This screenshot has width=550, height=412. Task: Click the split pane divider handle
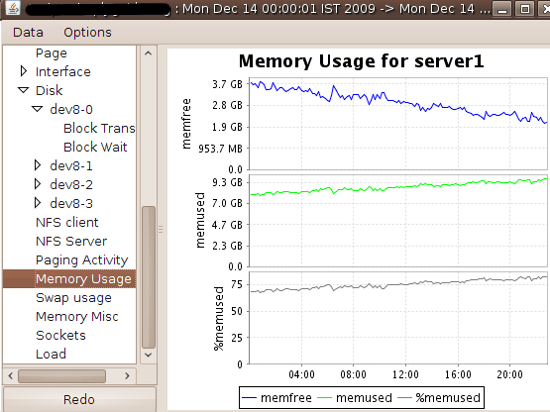[x=161, y=229]
